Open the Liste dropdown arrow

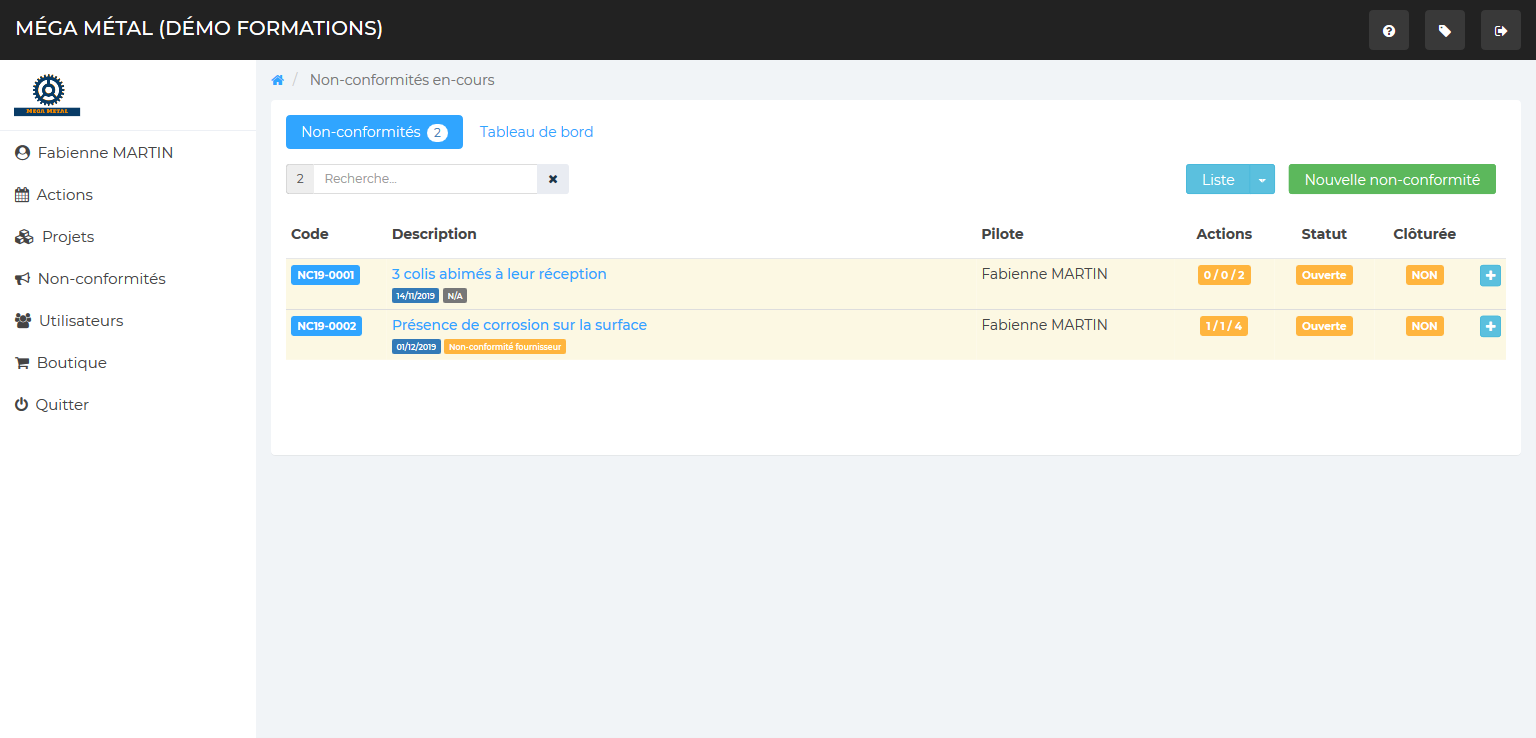coord(1262,180)
